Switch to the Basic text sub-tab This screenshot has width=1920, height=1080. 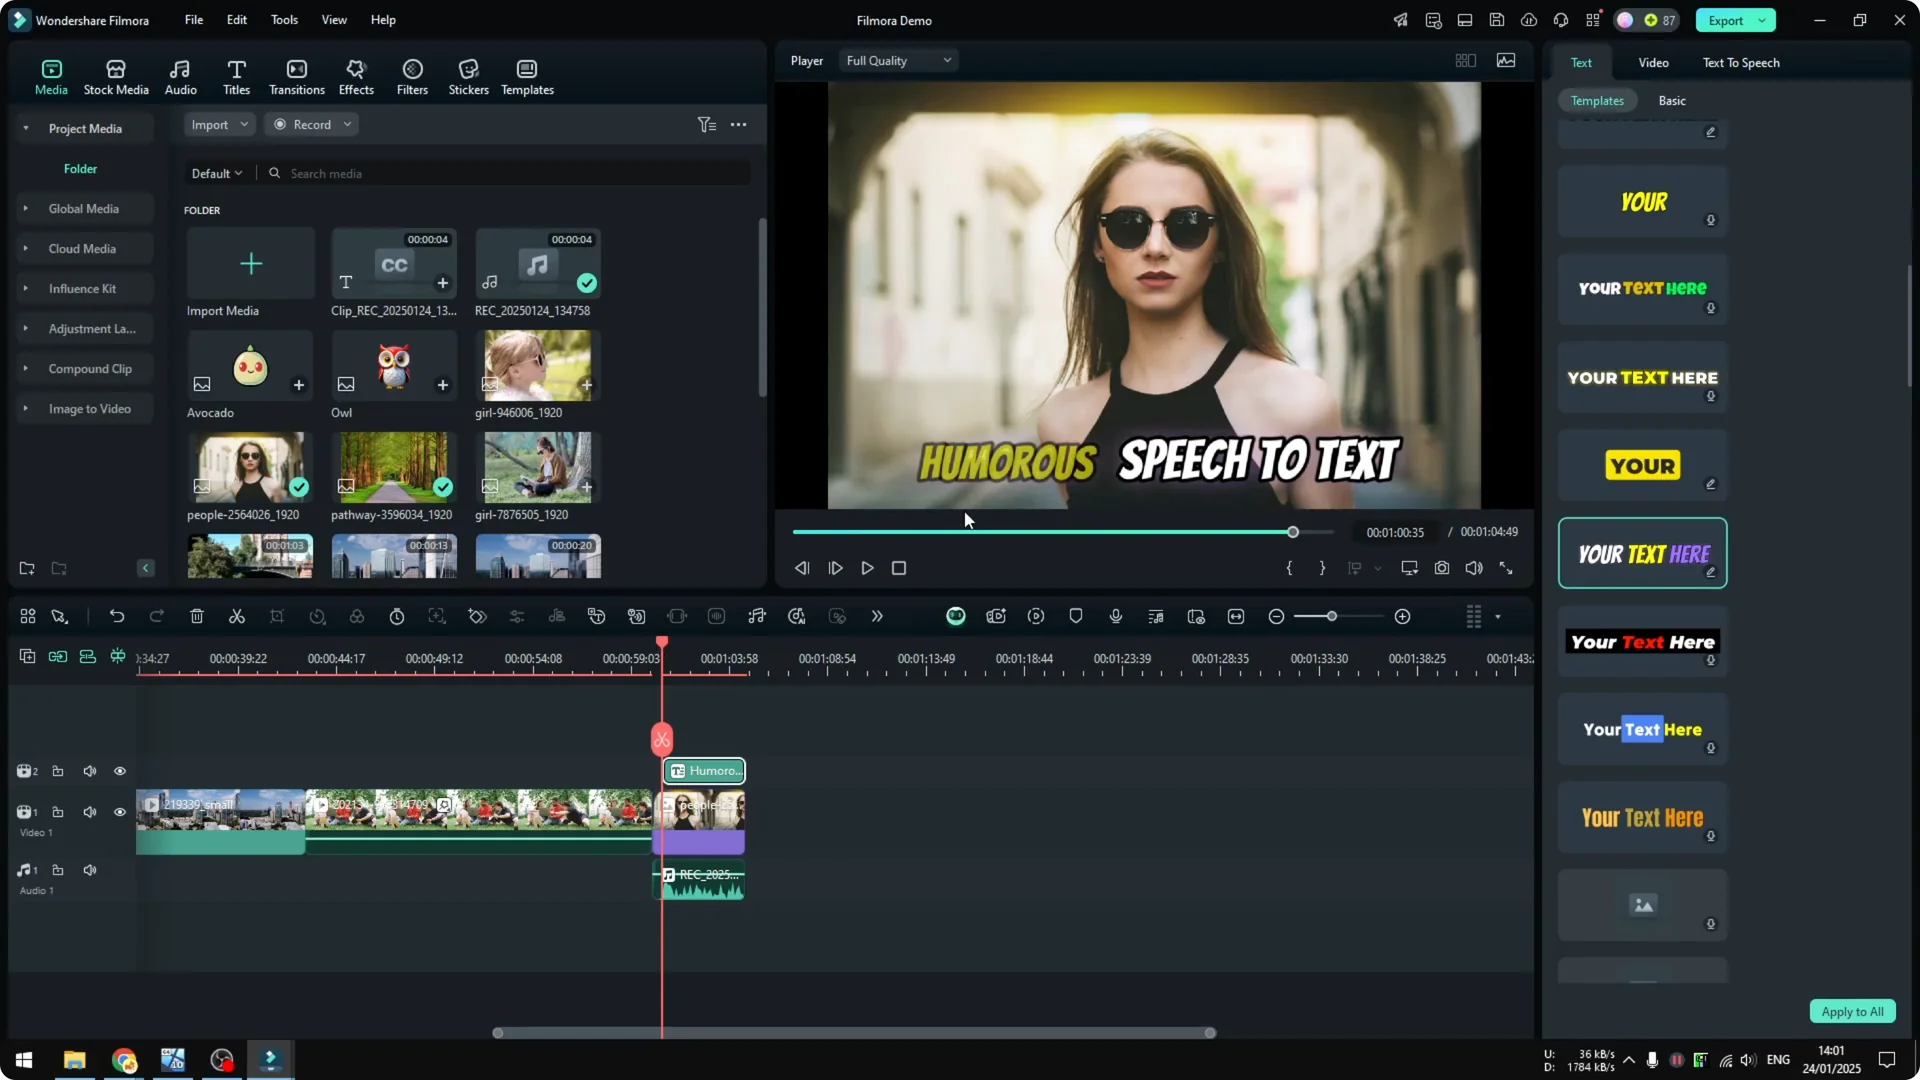click(x=1672, y=101)
